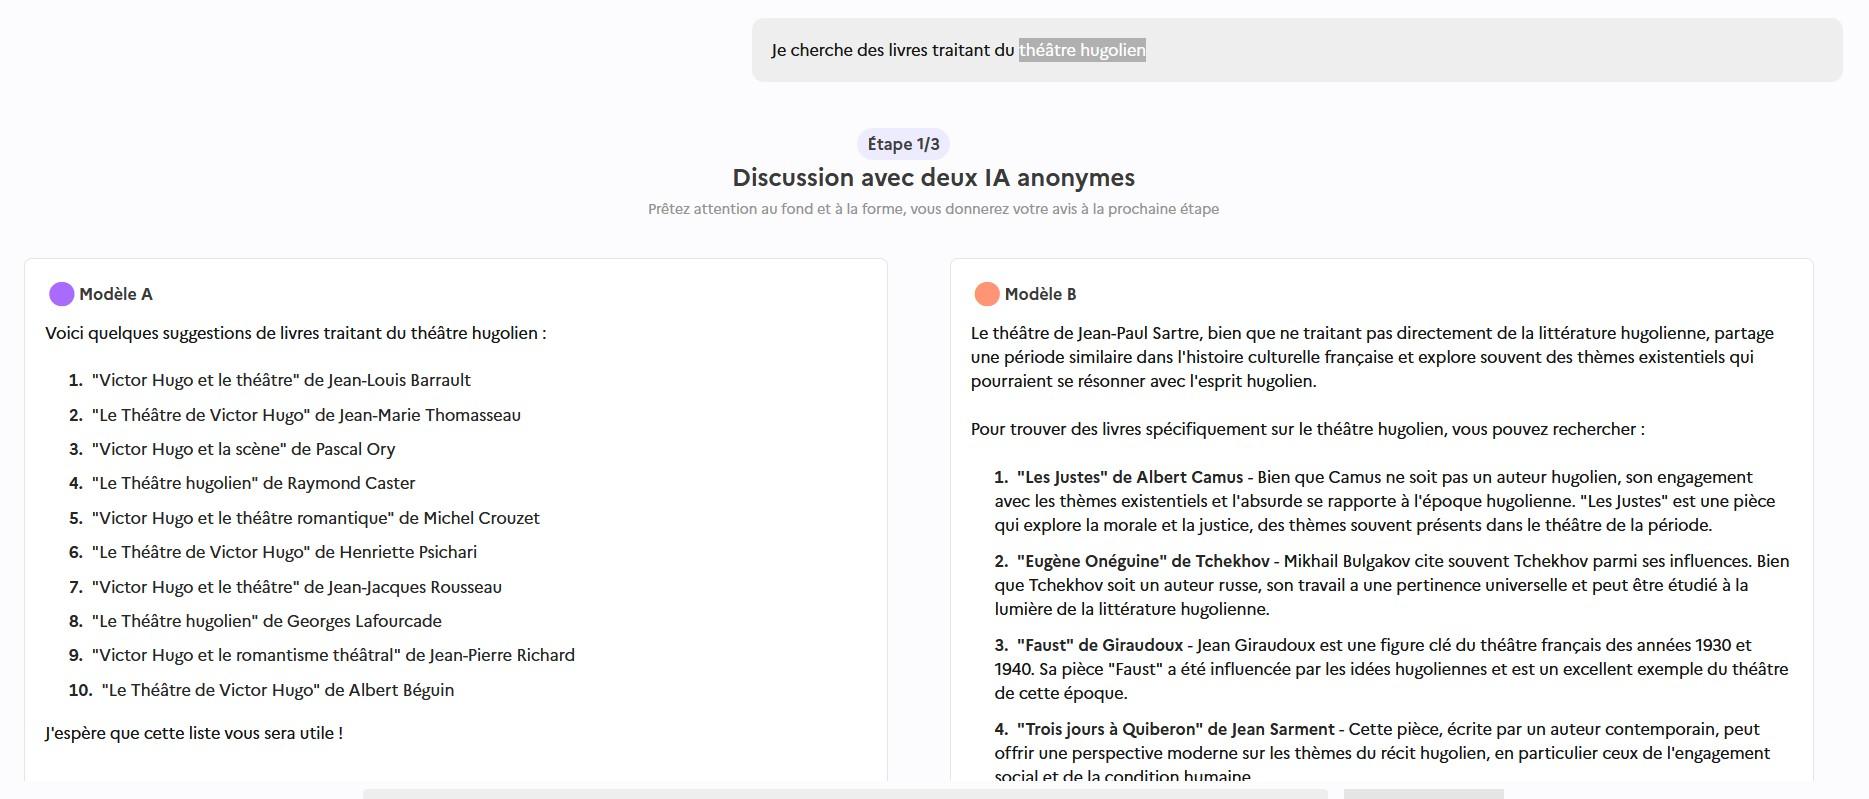This screenshot has height=799, width=1869.
Task: Click the Étape 1/3 step badge
Action: point(903,144)
